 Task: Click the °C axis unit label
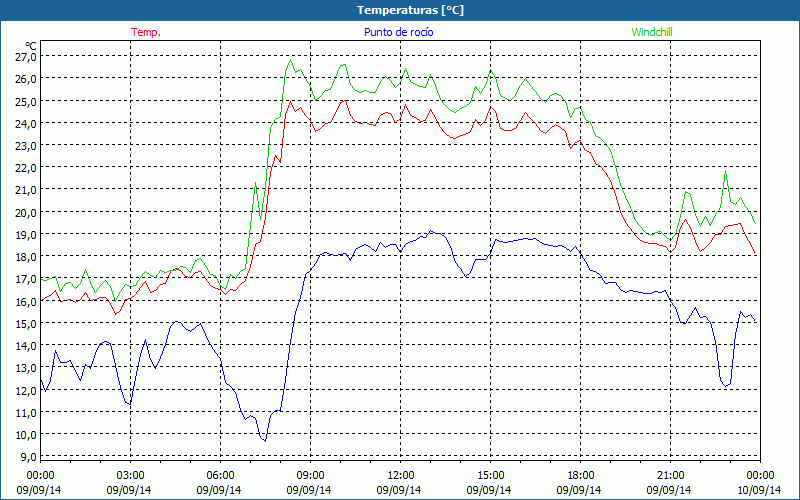(31, 46)
